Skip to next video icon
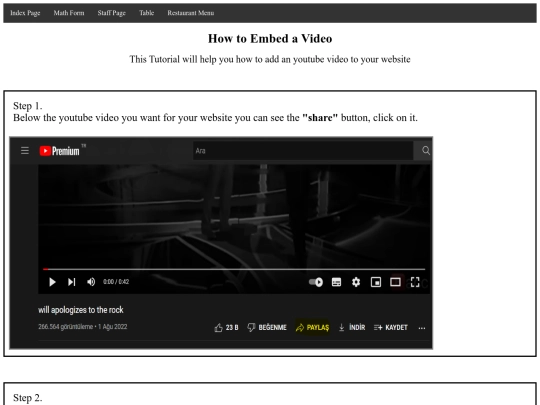Image resolution: width=540 pixels, height=405 pixels. click(71, 282)
